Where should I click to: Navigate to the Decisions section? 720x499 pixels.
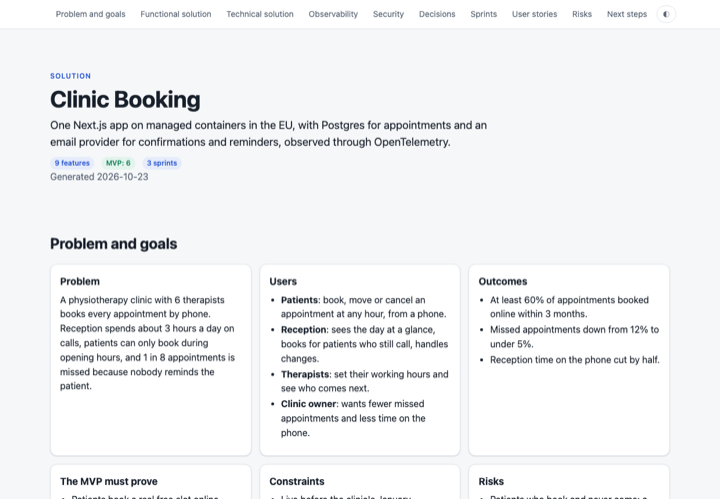click(x=437, y=14)
